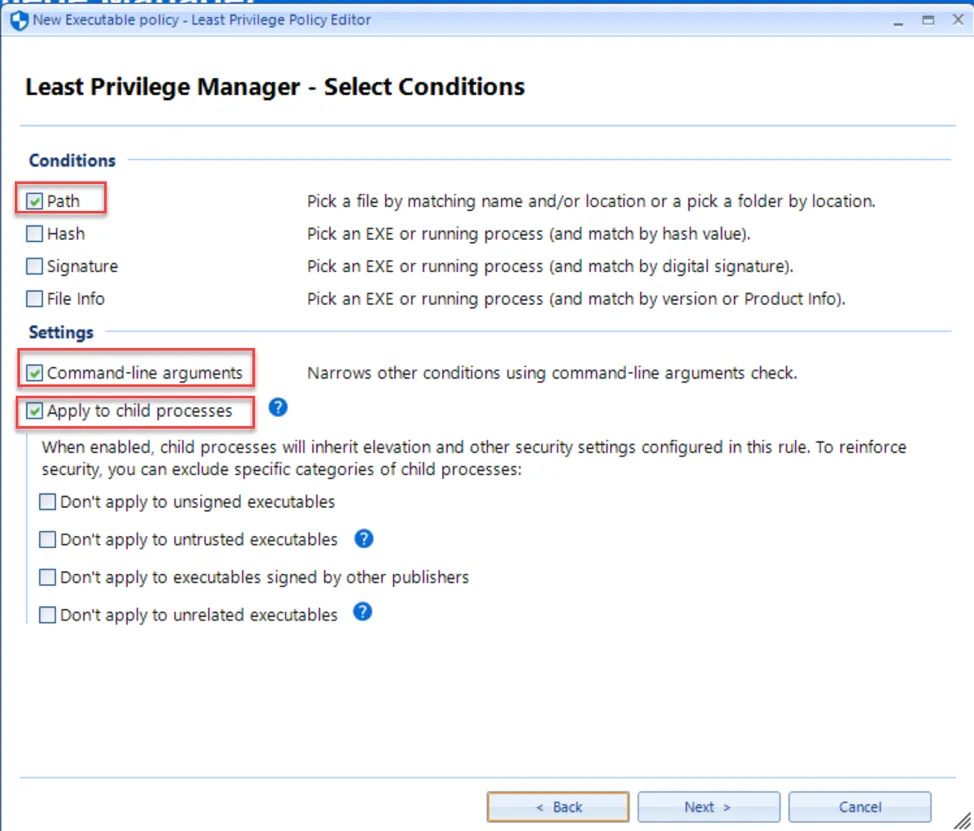Minimize the Policy Editor window
The width and height of the screenshot is (974, 831).
point(898,20)
